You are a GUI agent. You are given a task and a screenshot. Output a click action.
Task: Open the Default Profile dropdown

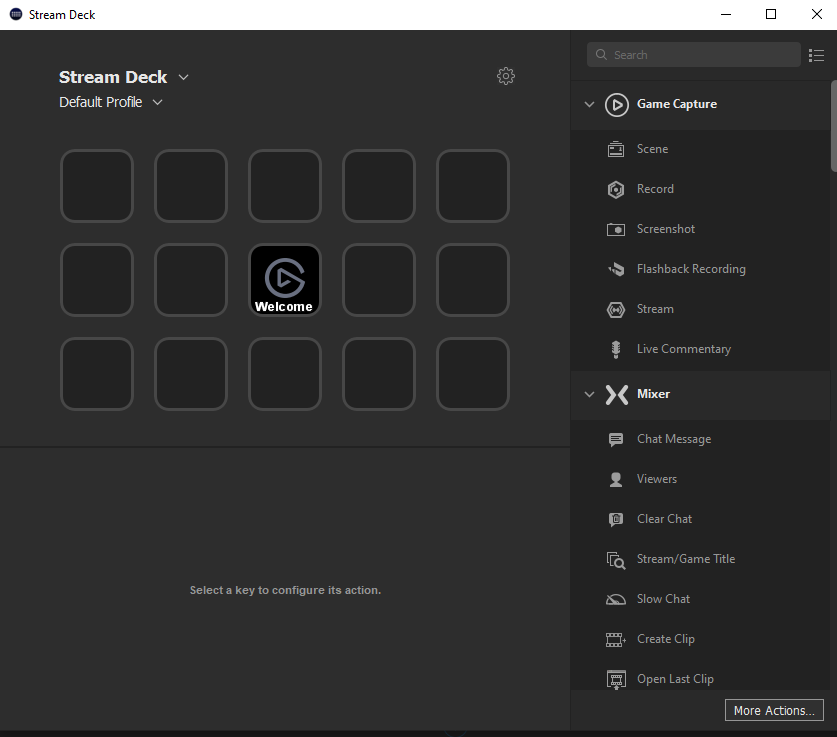point(157,102)
